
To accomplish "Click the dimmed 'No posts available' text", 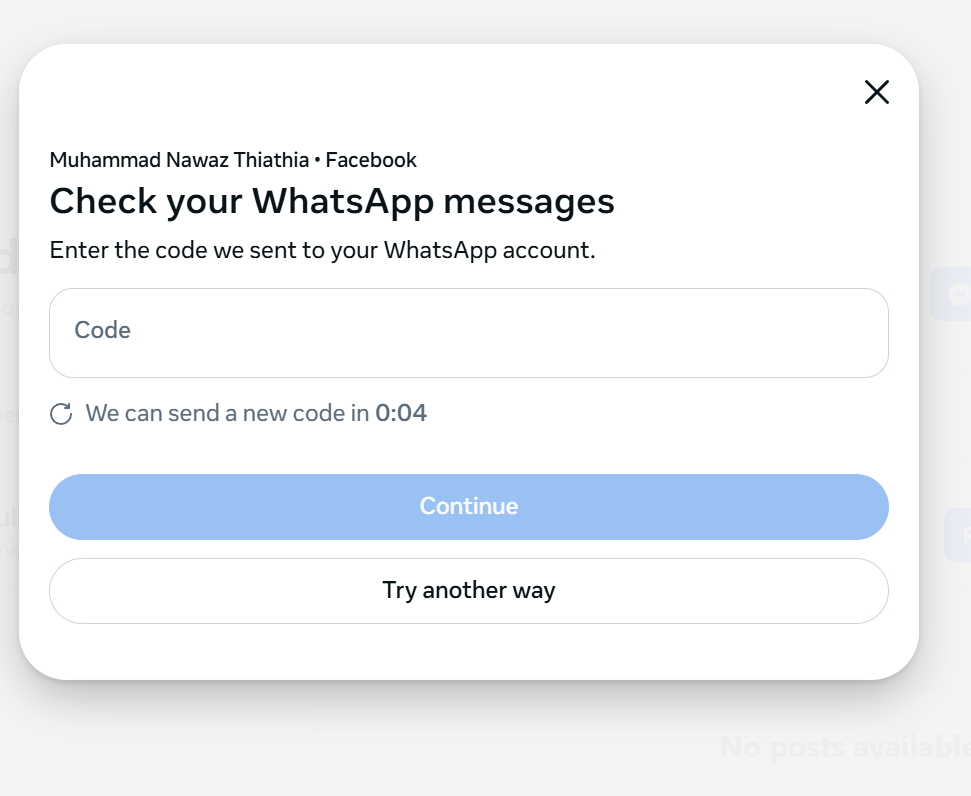I will point(845,746).
